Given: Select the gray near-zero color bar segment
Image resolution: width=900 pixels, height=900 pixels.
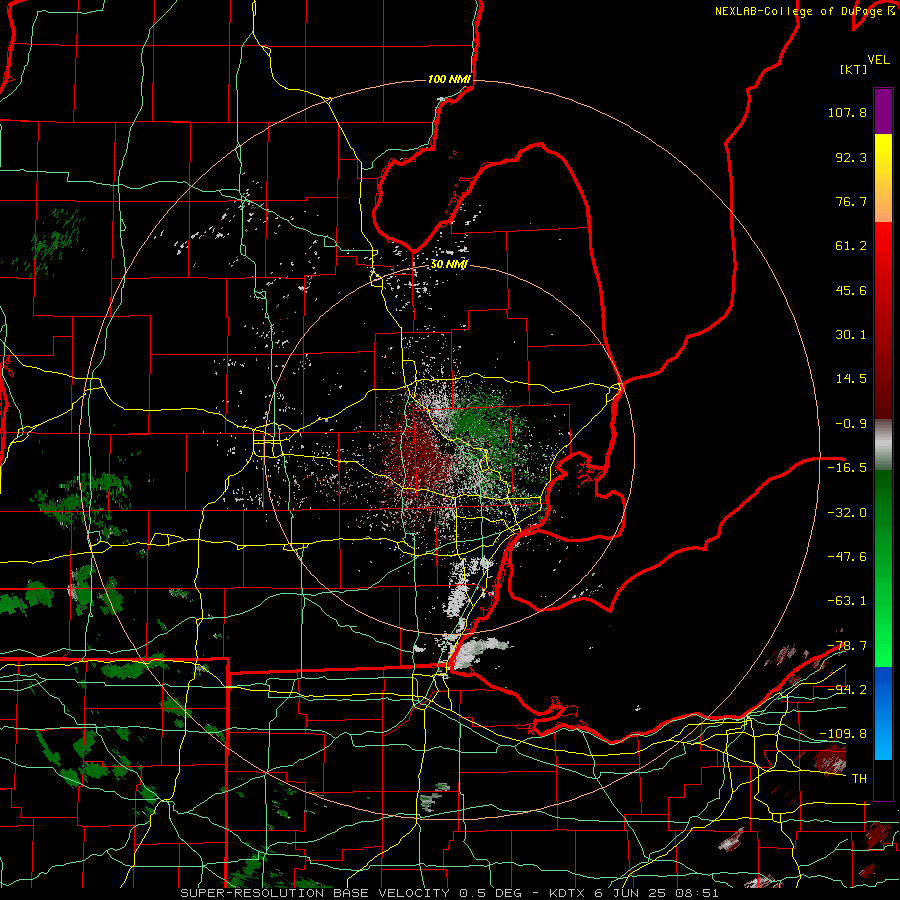Looking at the screenshot, I should click(x=883, y=445).
